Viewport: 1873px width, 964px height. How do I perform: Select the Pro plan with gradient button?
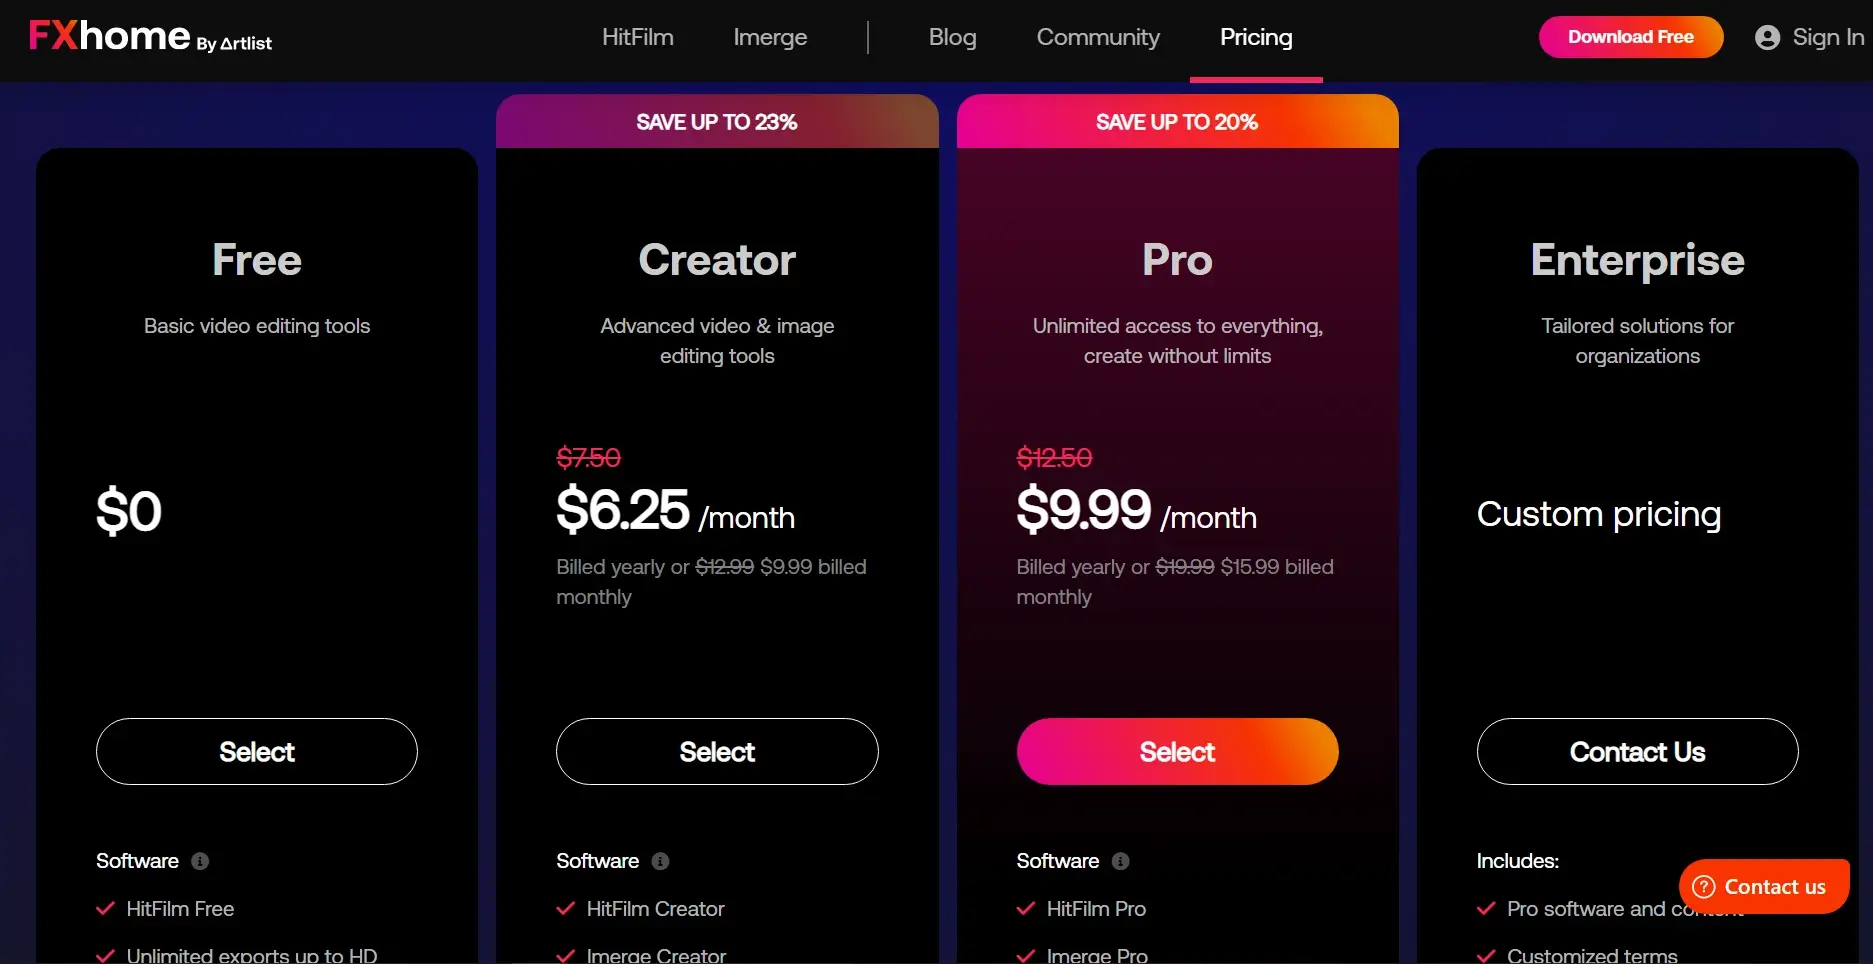pos(1177,752)
